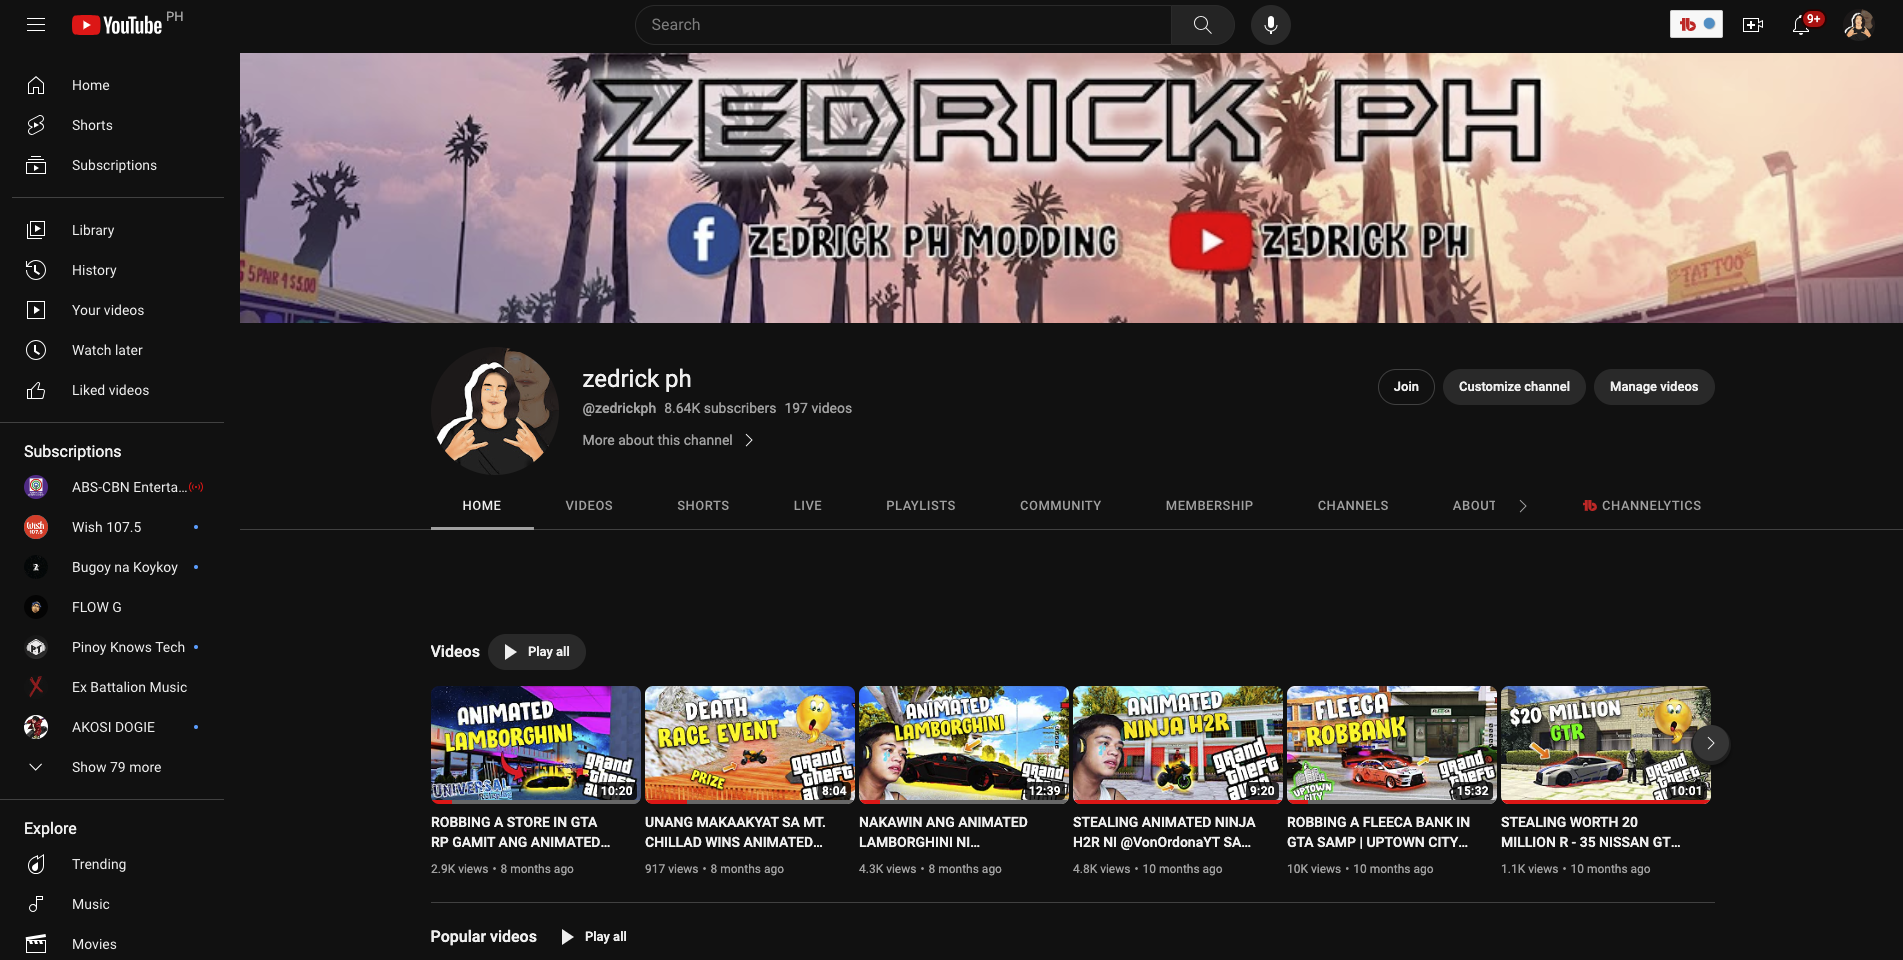
Task: Open the ZEDRICK PH channel banner
Action: (1071, 188)
